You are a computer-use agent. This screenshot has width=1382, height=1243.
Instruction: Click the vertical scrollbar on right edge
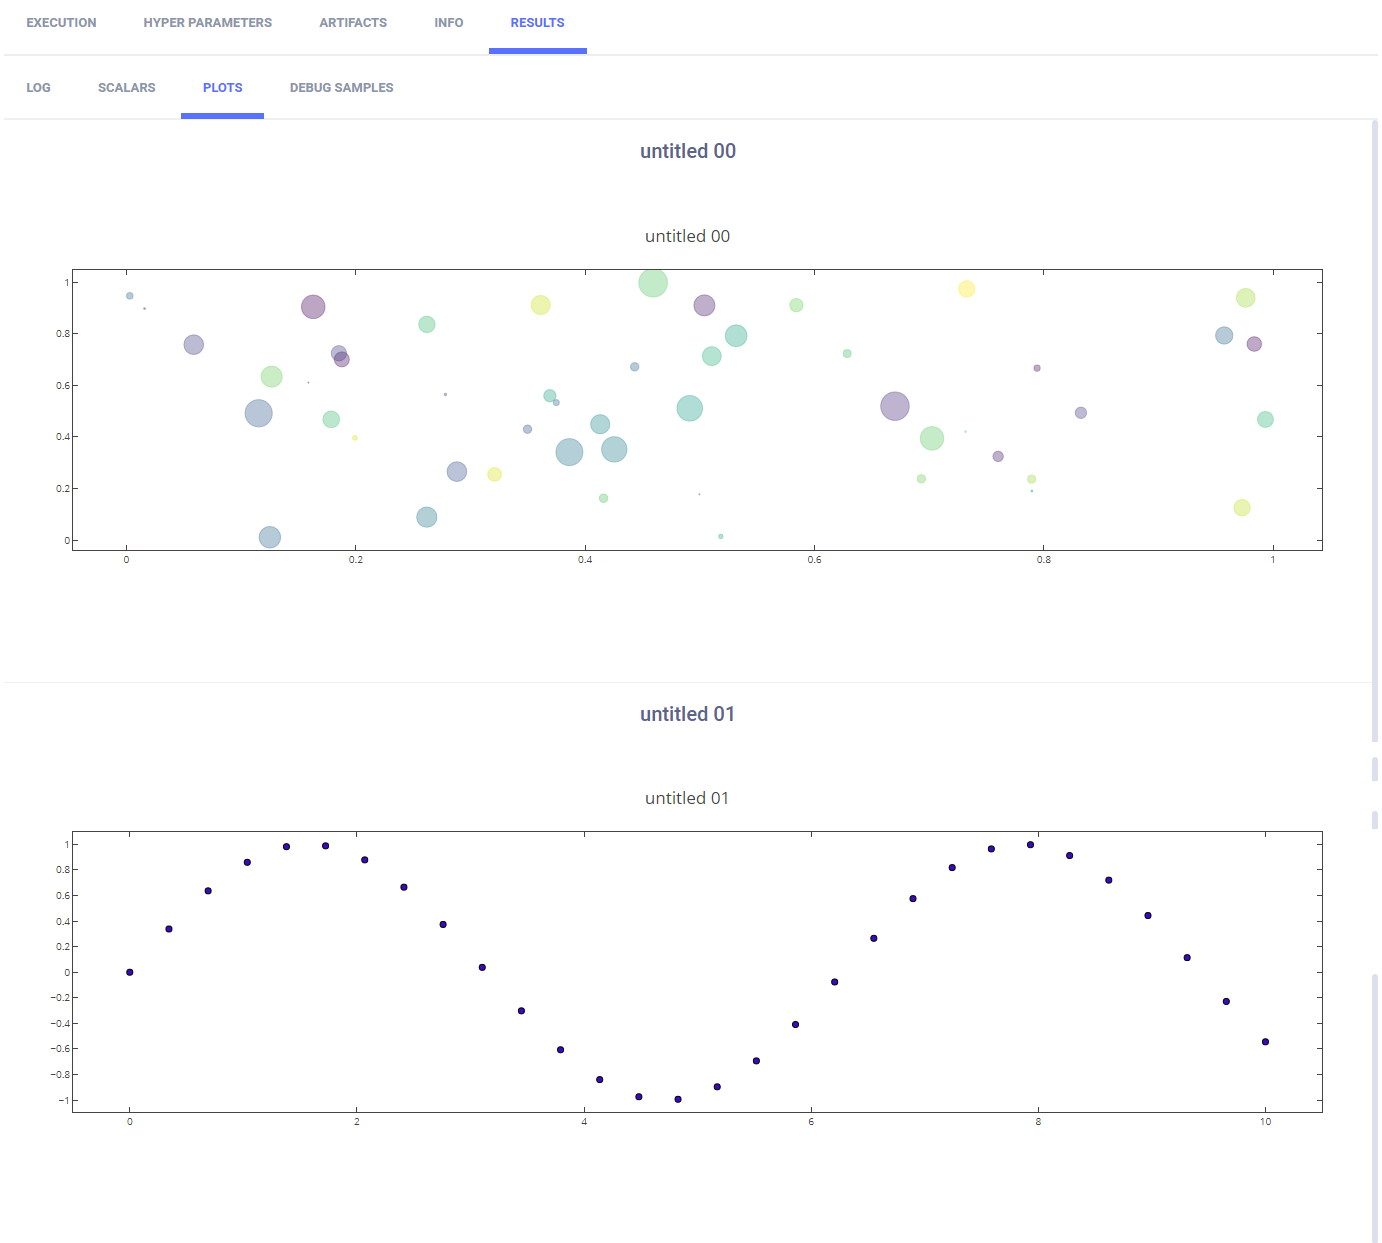pyautogui.click(x=1375, y=430)
